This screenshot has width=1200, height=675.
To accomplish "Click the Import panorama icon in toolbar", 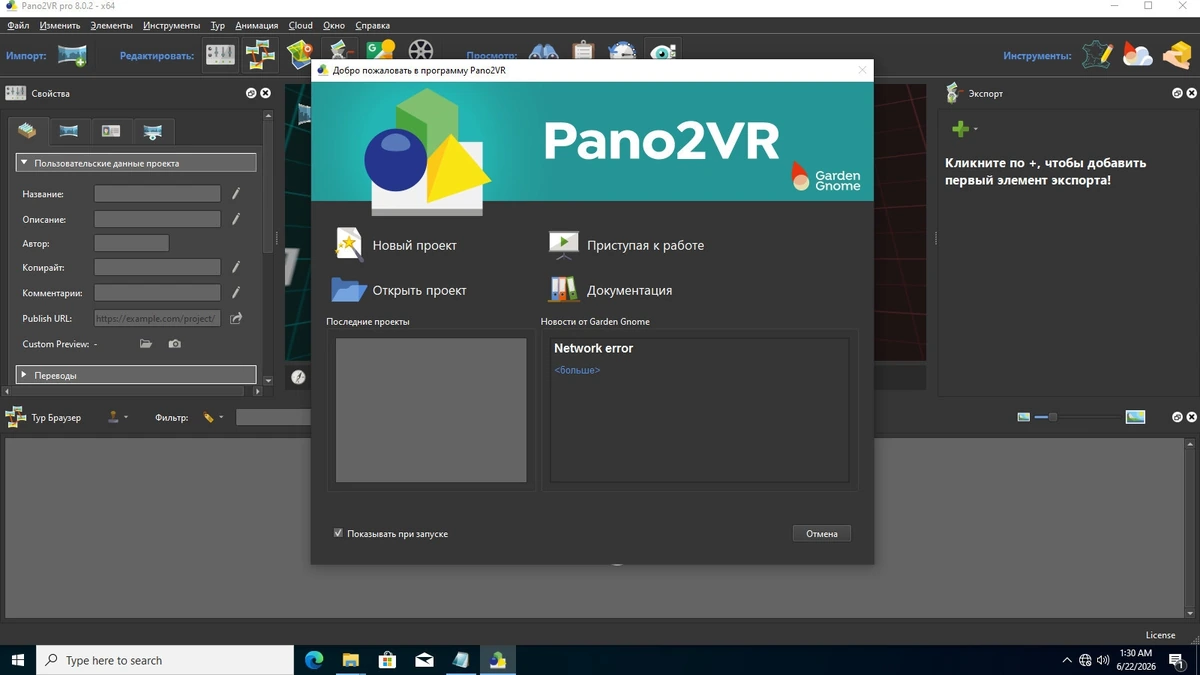I will [72, 55].
